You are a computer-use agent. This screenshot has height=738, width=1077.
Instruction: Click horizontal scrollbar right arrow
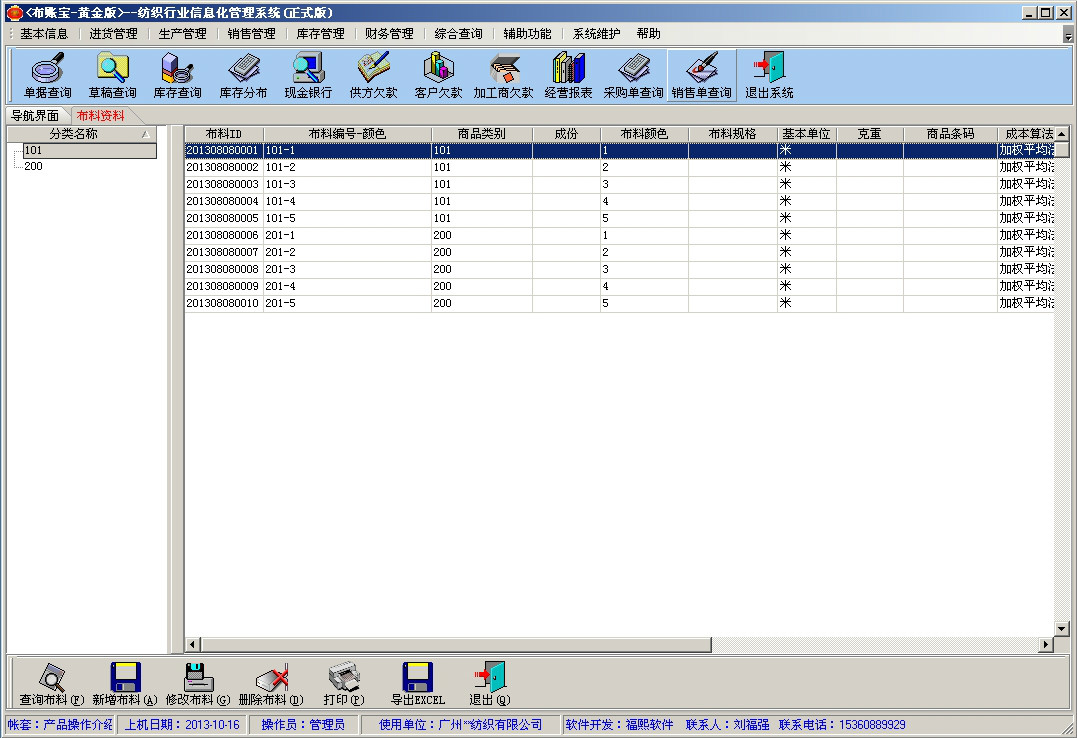coord(1046,645)
